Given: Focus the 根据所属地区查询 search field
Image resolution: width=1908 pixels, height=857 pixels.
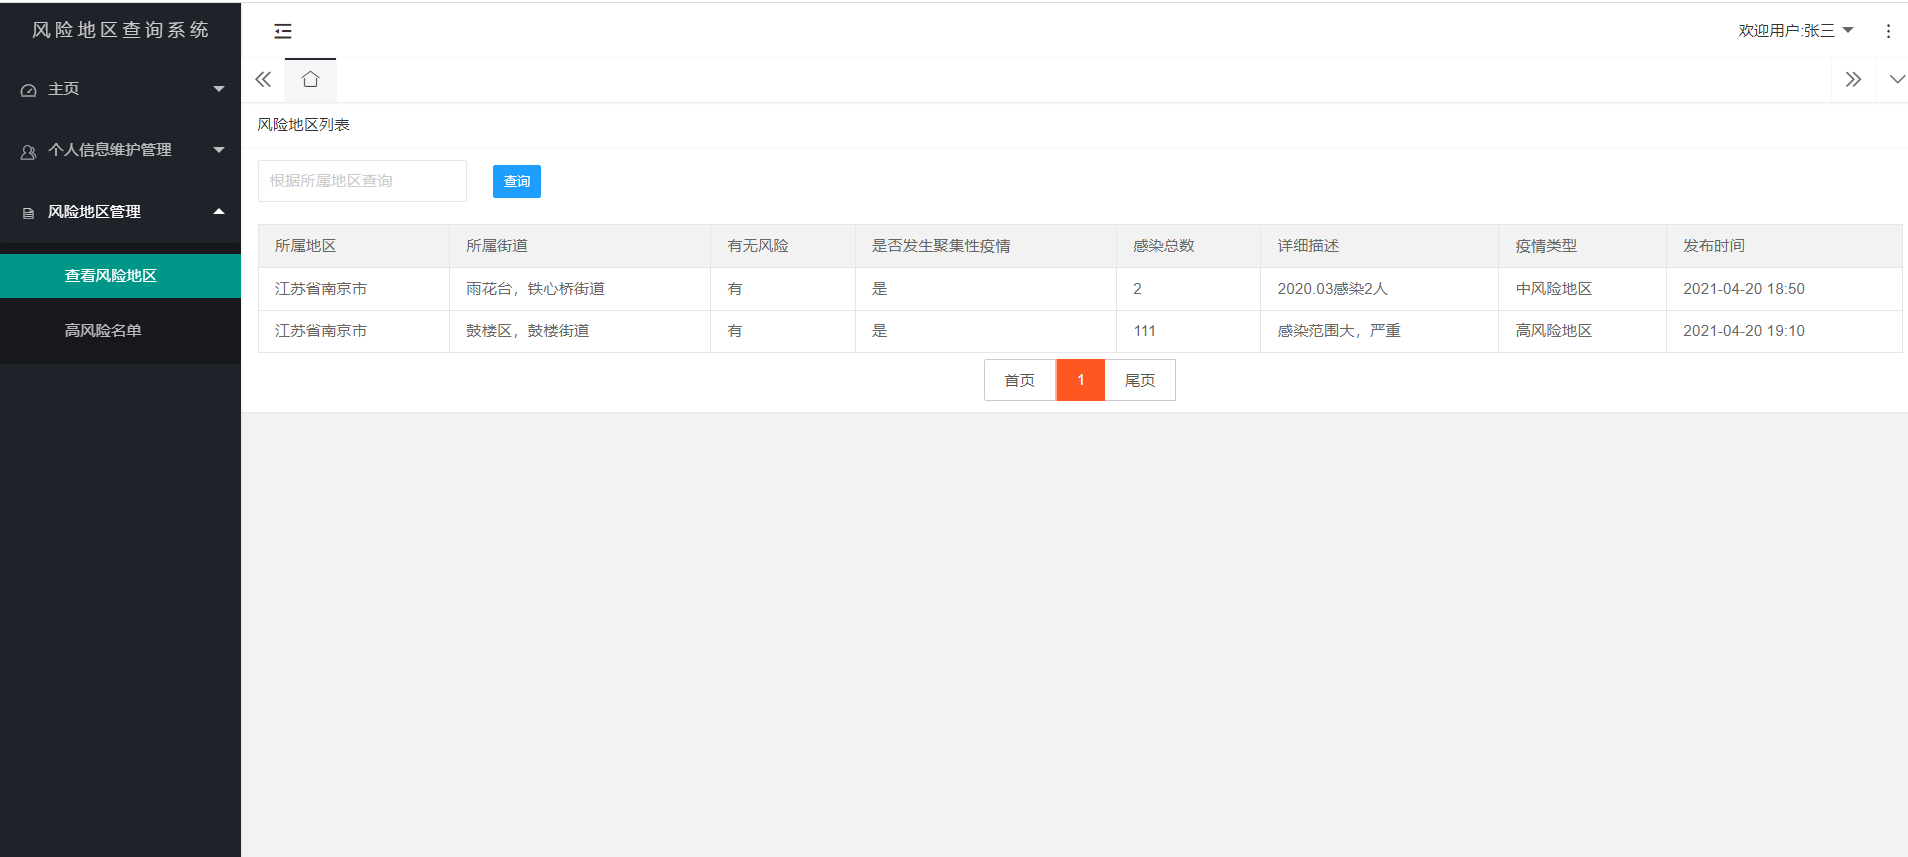Looking at the screenshot, I should pos(362,181).
